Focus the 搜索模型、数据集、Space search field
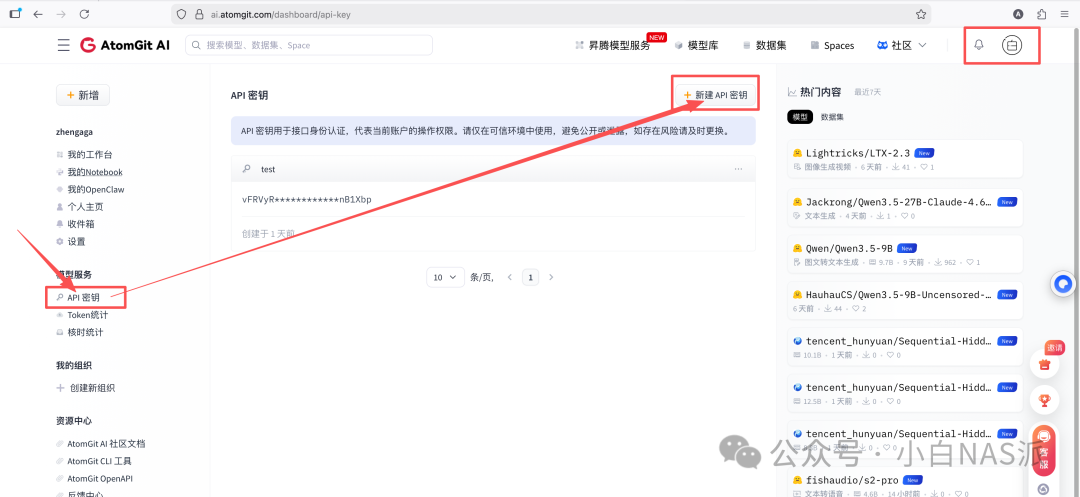The height and width of the screenshot is (497, 1080). point(309,45)
